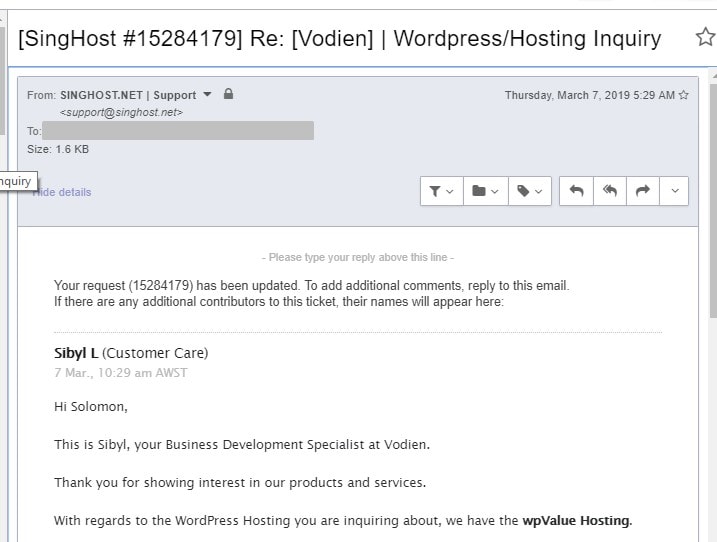Open the sender options dropdown arrow
Screen dimensions: 717x542
207,95
